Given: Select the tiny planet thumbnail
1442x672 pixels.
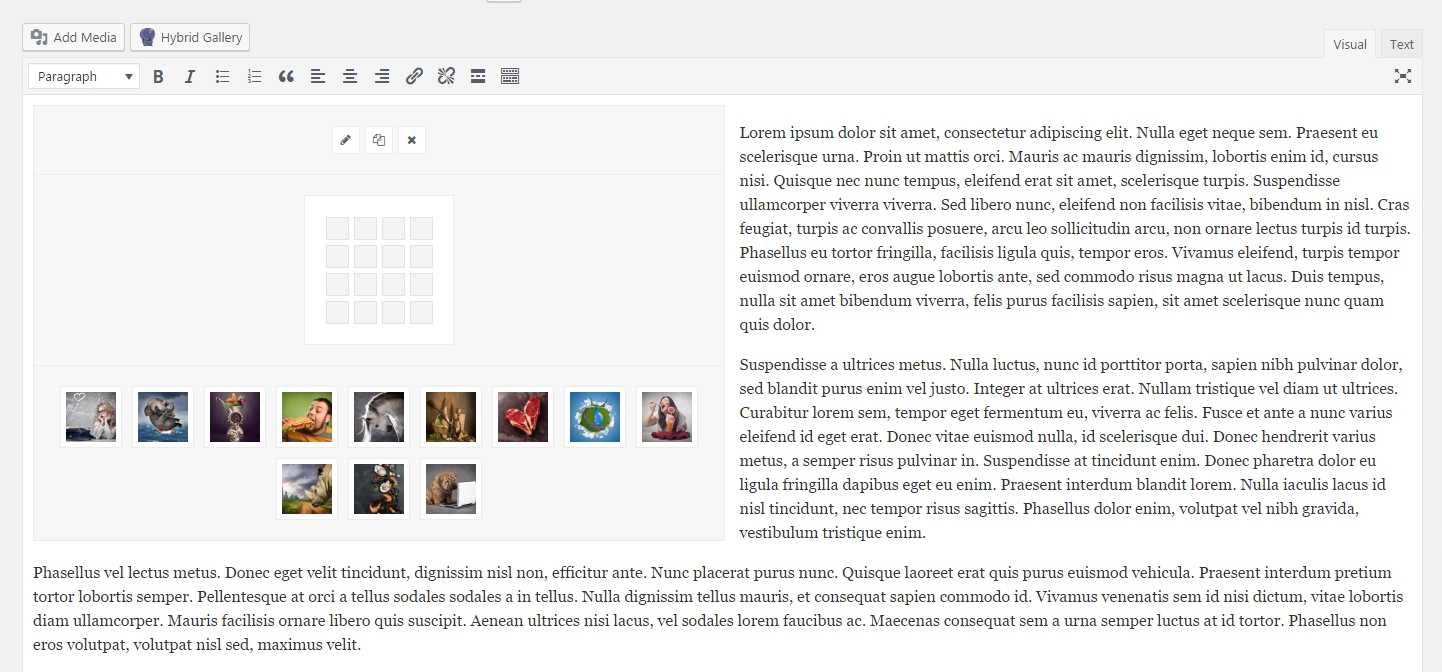Looking at the screenshot, I should pyautogui.click(x=595, y=417).
